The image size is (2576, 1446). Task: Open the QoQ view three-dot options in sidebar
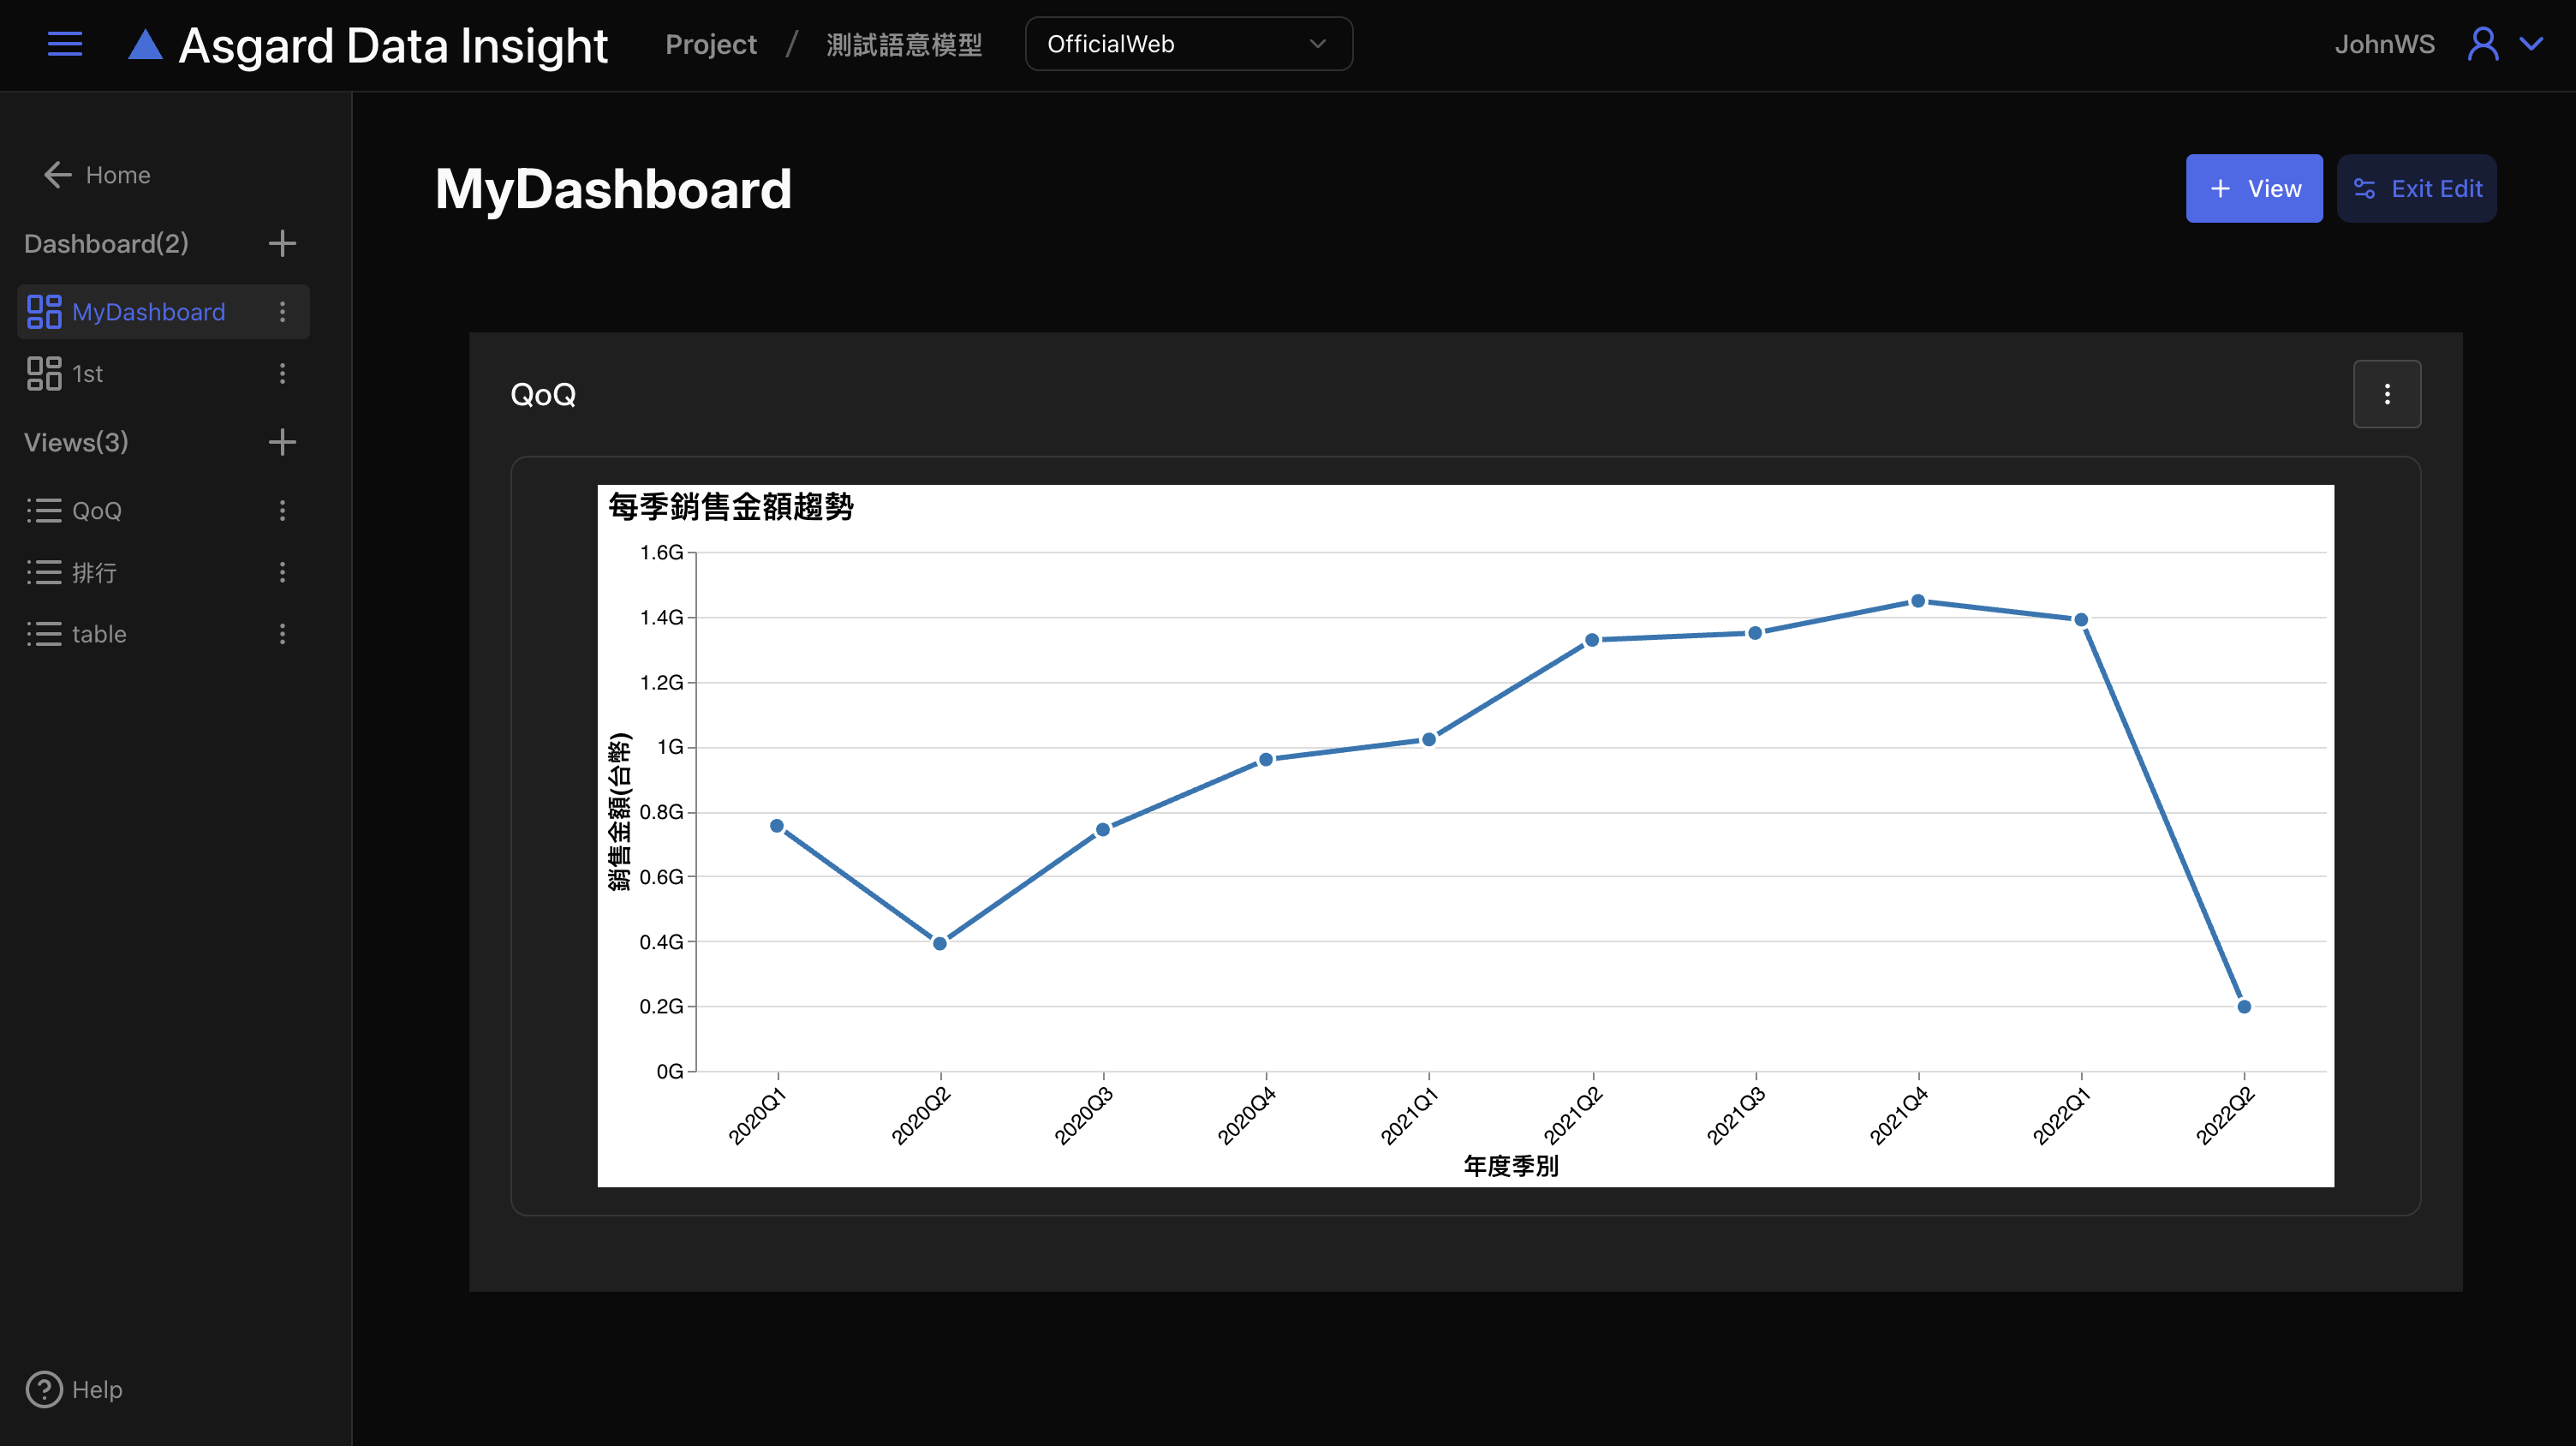[282, 511]
